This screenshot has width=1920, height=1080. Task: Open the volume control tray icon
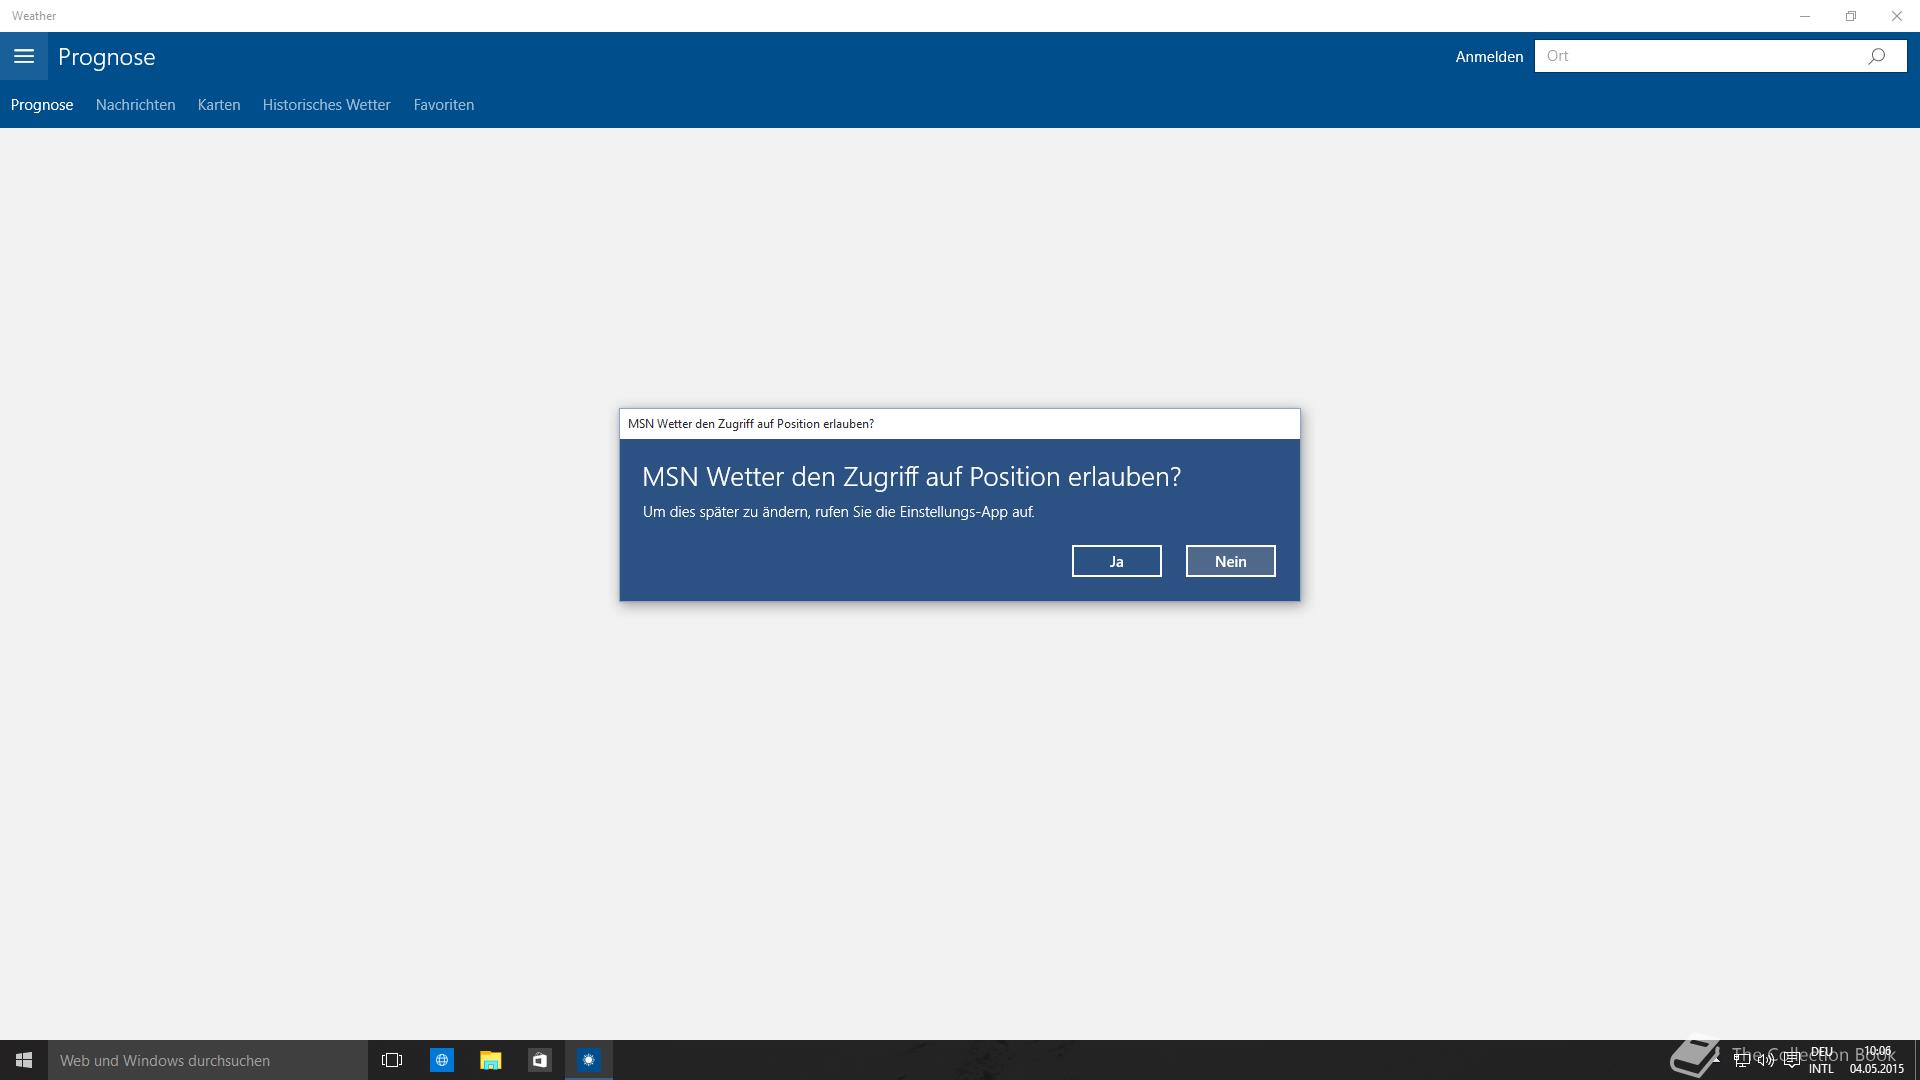point(1766,1060)
